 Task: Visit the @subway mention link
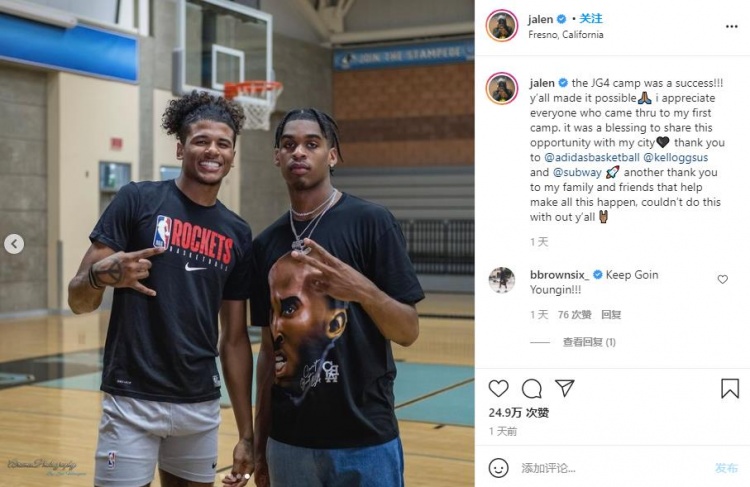coord(577,172)
